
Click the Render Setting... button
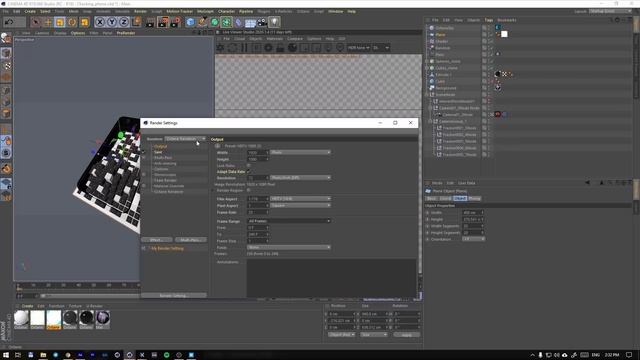click(173, 295)
